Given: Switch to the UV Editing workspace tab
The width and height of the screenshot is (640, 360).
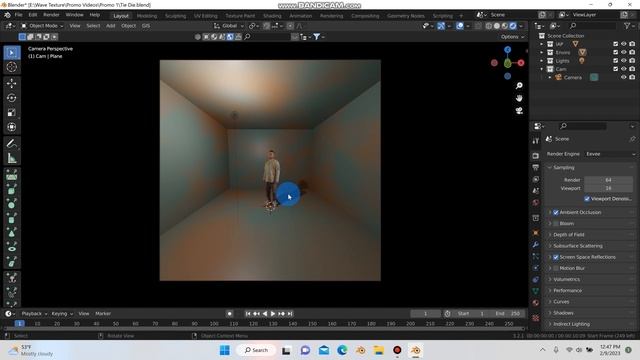Looking at the screenshot, I should [x=206, y=16].
